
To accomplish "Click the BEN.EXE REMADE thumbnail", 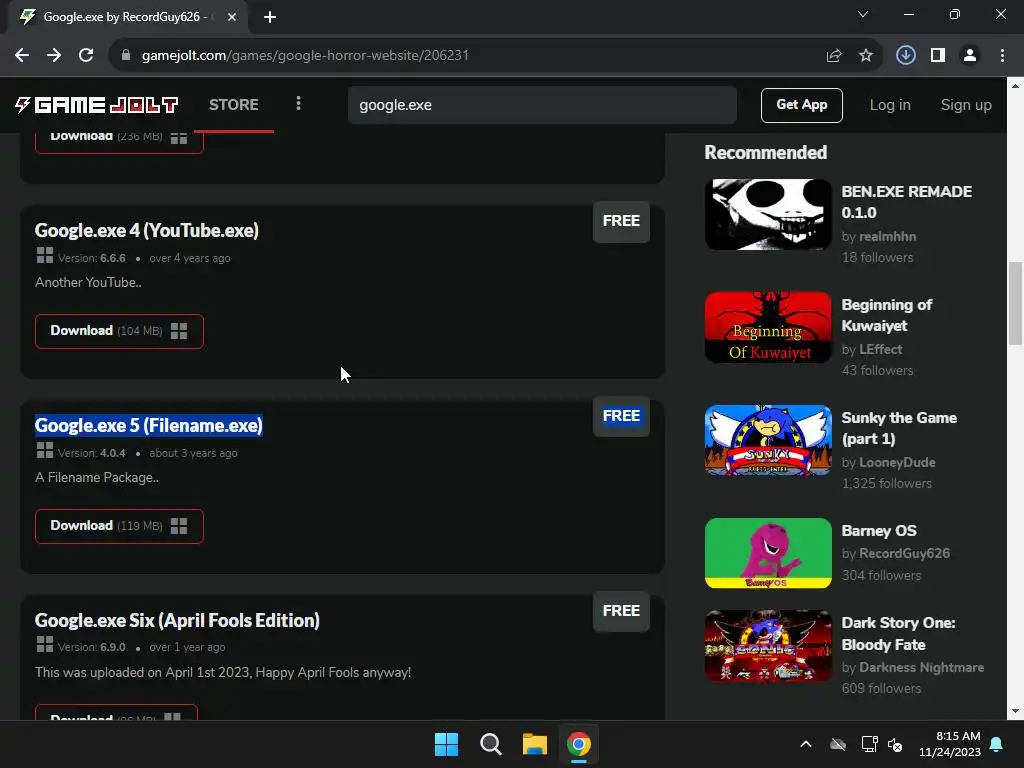I will pyautogui.click(x=768, y=214).
